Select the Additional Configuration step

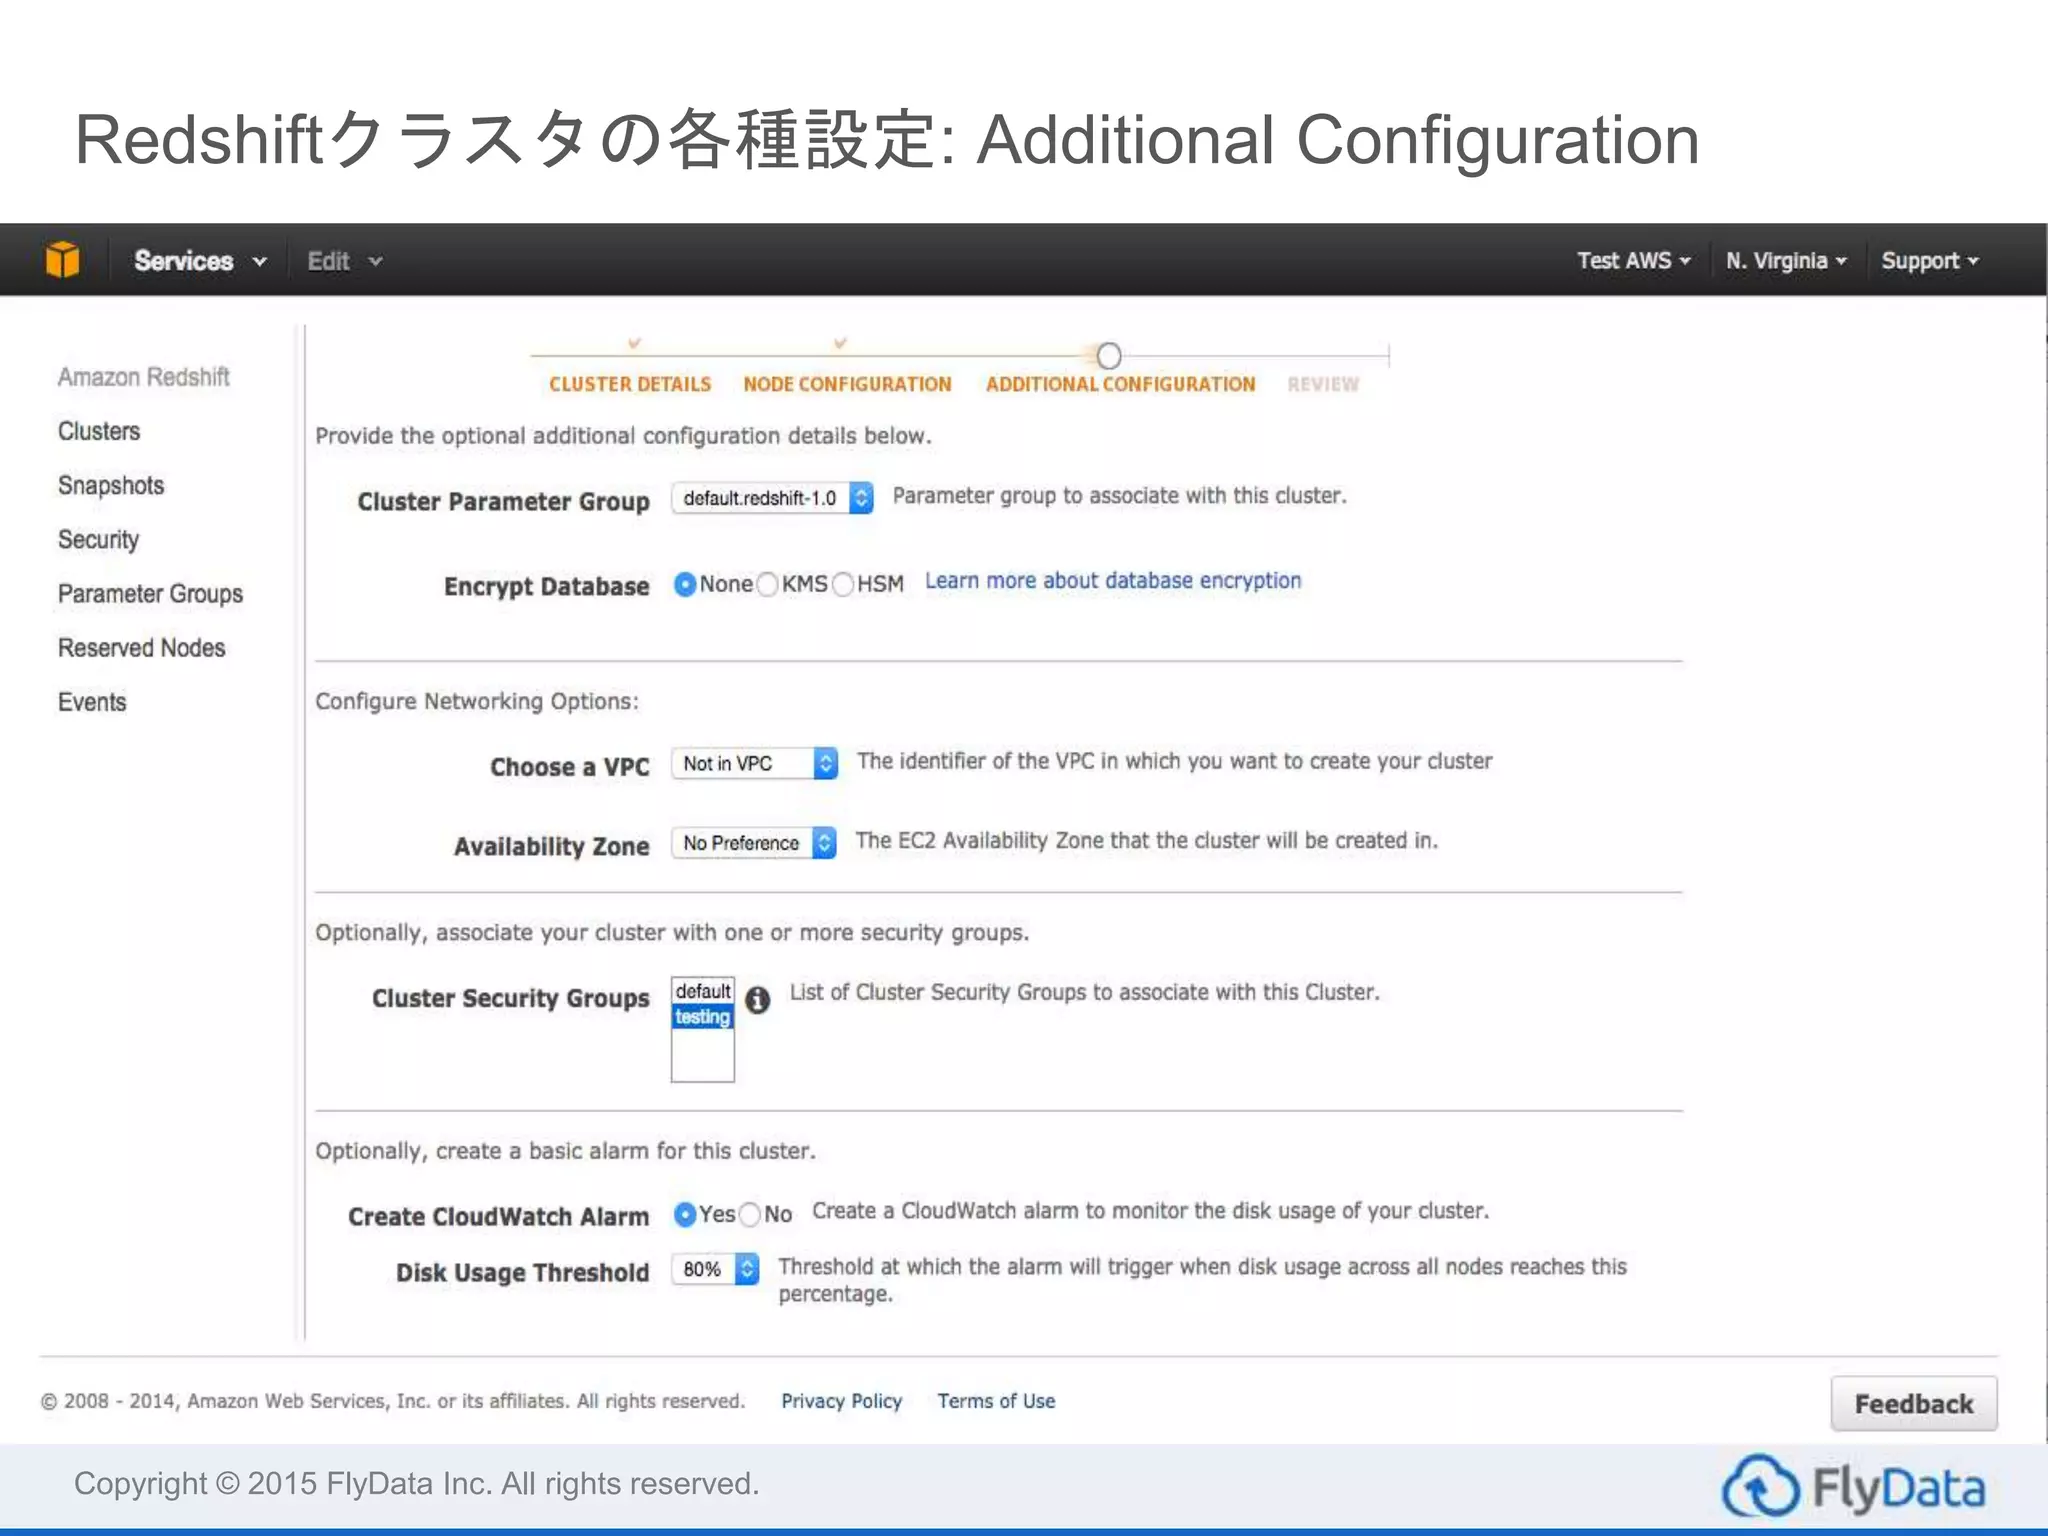coord(1120,384)
